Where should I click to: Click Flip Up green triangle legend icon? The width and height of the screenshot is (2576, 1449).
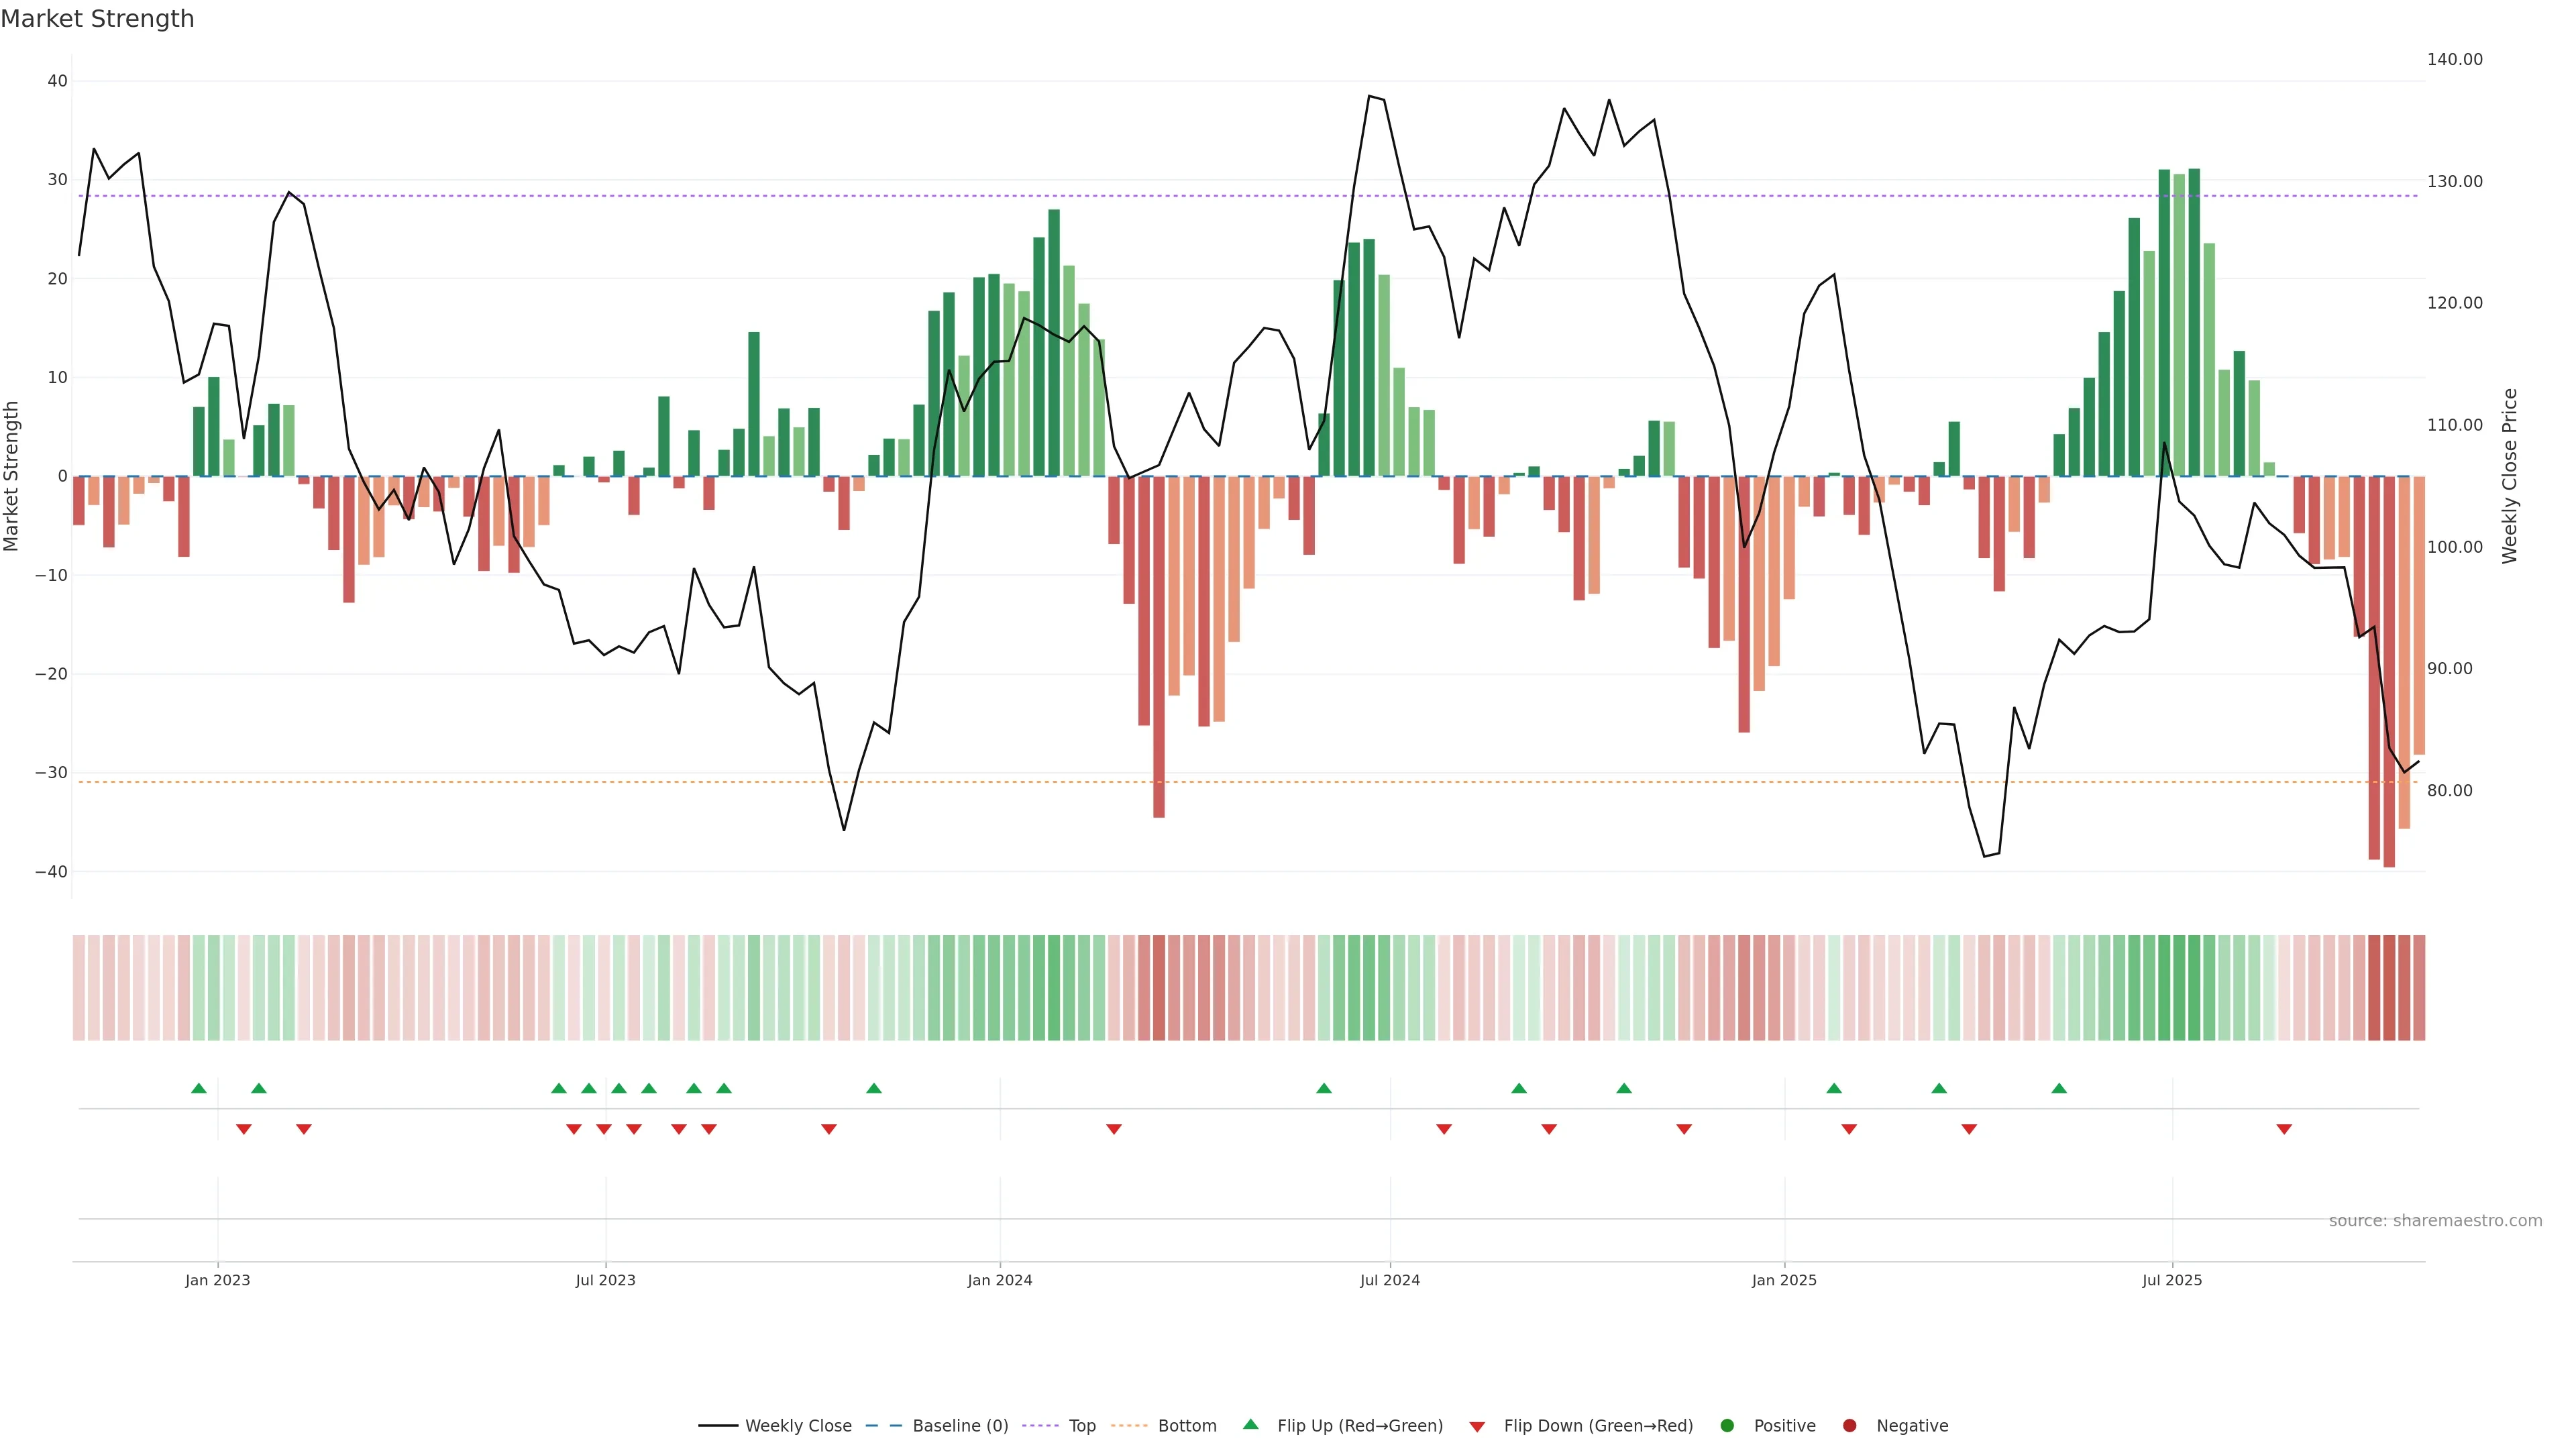pyautogui.click(x=1250, y=1424)
